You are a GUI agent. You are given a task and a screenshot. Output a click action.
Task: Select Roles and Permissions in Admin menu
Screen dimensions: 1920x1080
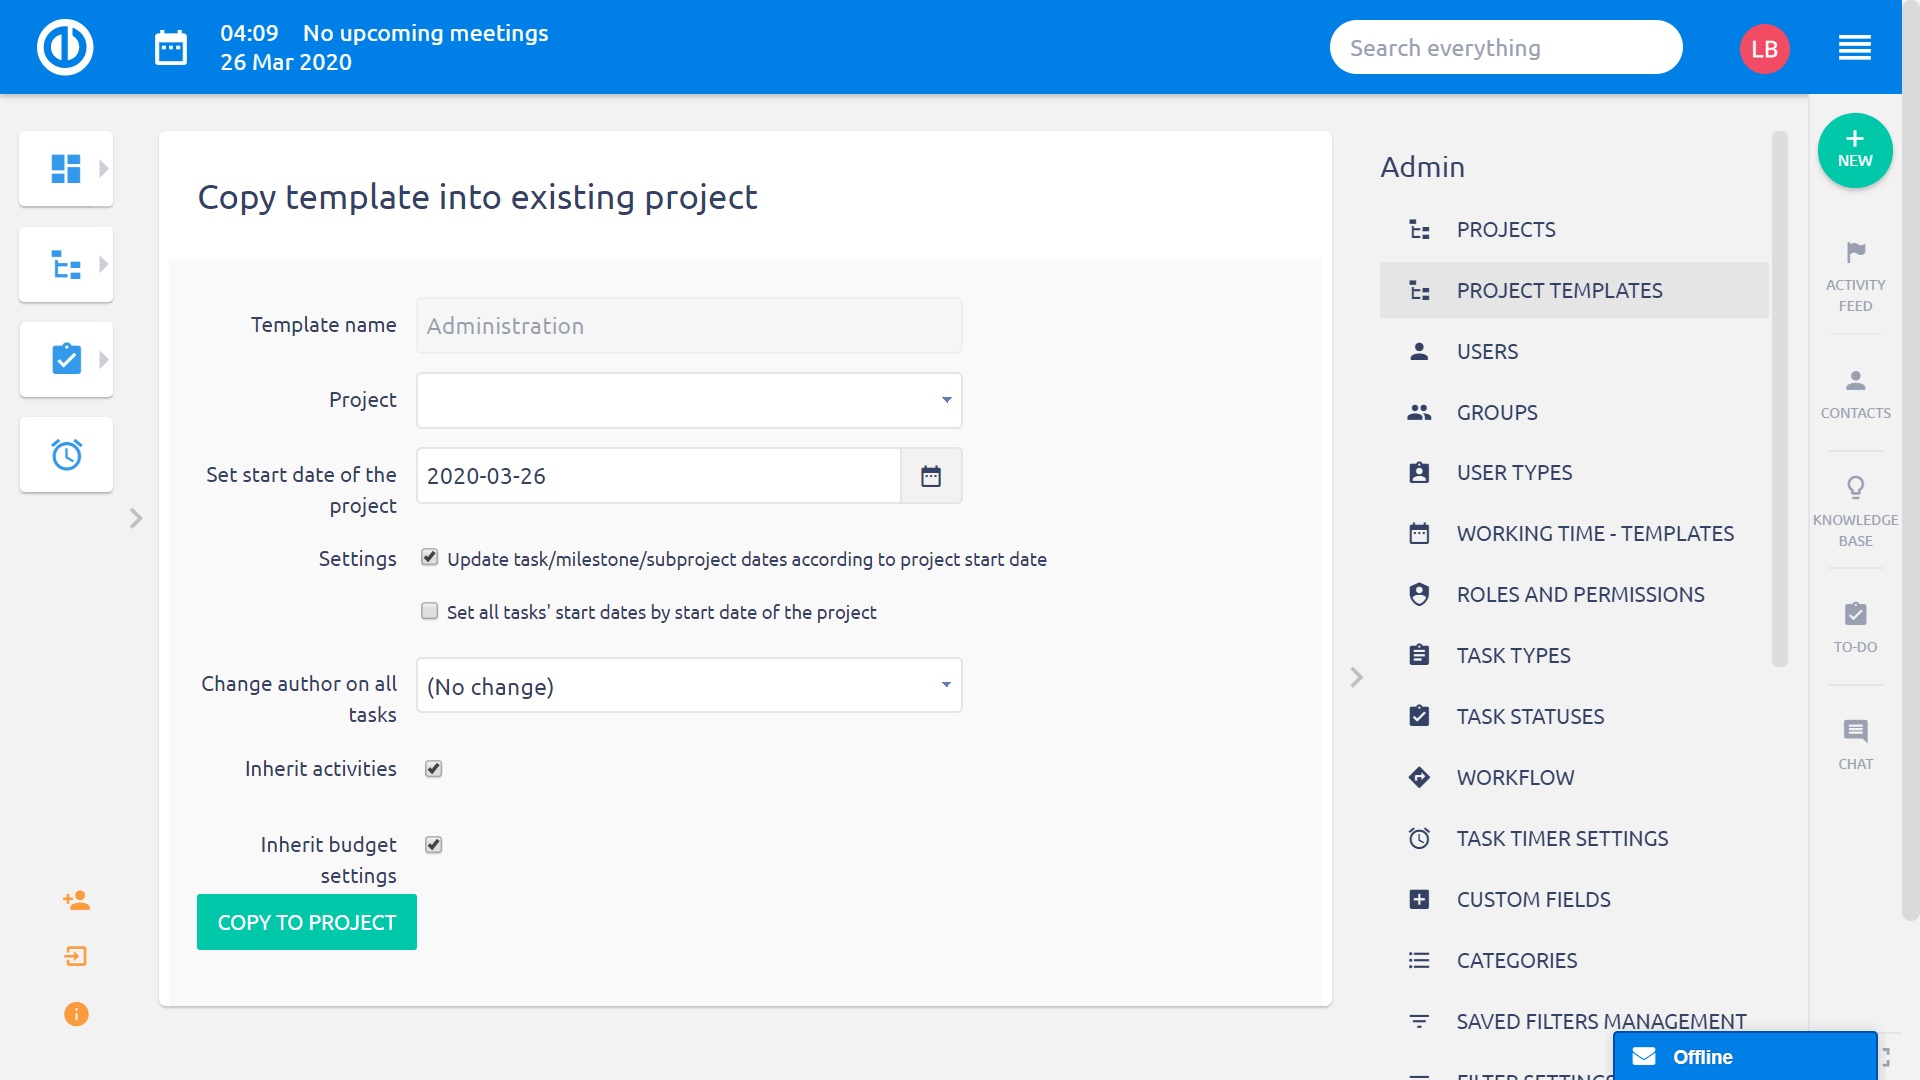point(1579,595)
